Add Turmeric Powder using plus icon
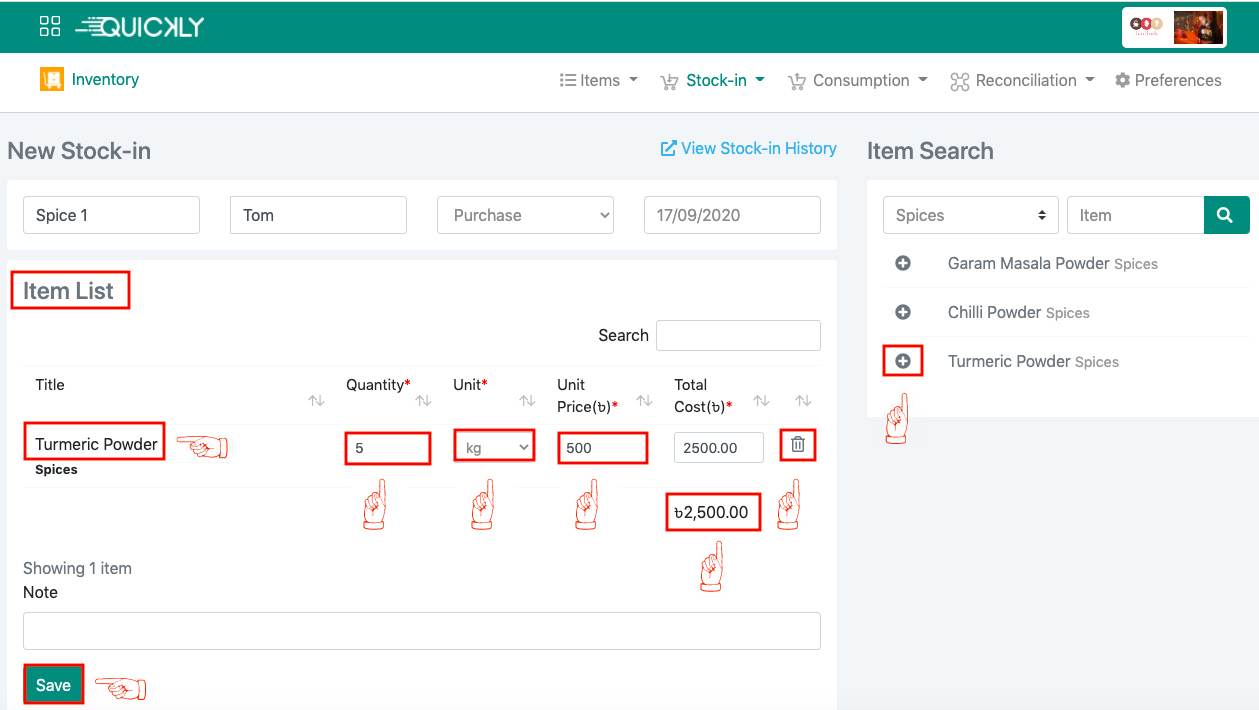Viewport: 1259px width, 710px height. point(902,361)
